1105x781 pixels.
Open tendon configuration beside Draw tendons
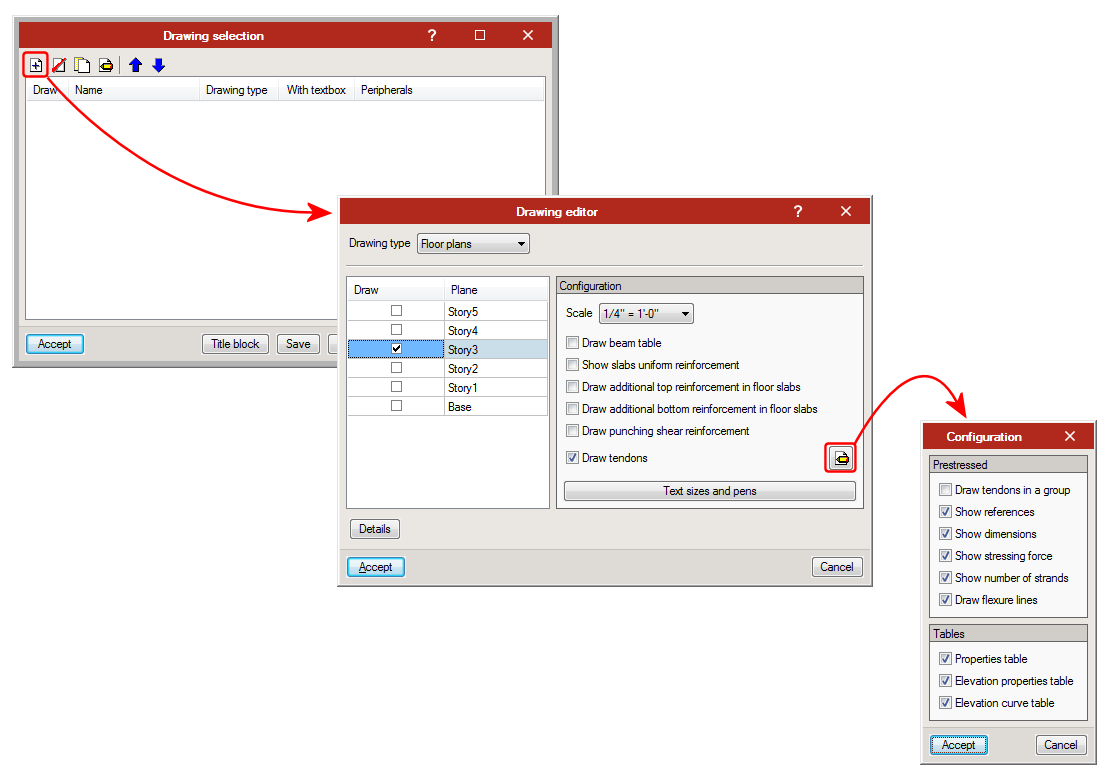[842, 458]
